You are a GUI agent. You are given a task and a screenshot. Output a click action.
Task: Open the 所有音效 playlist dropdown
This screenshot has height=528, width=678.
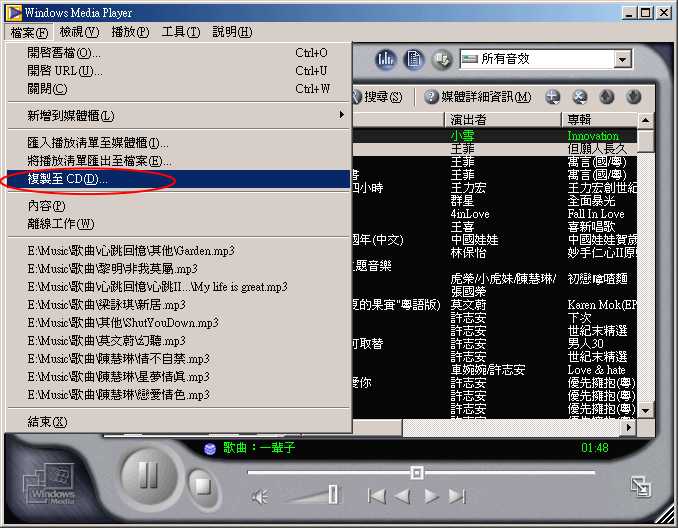[x=622, y=59]
